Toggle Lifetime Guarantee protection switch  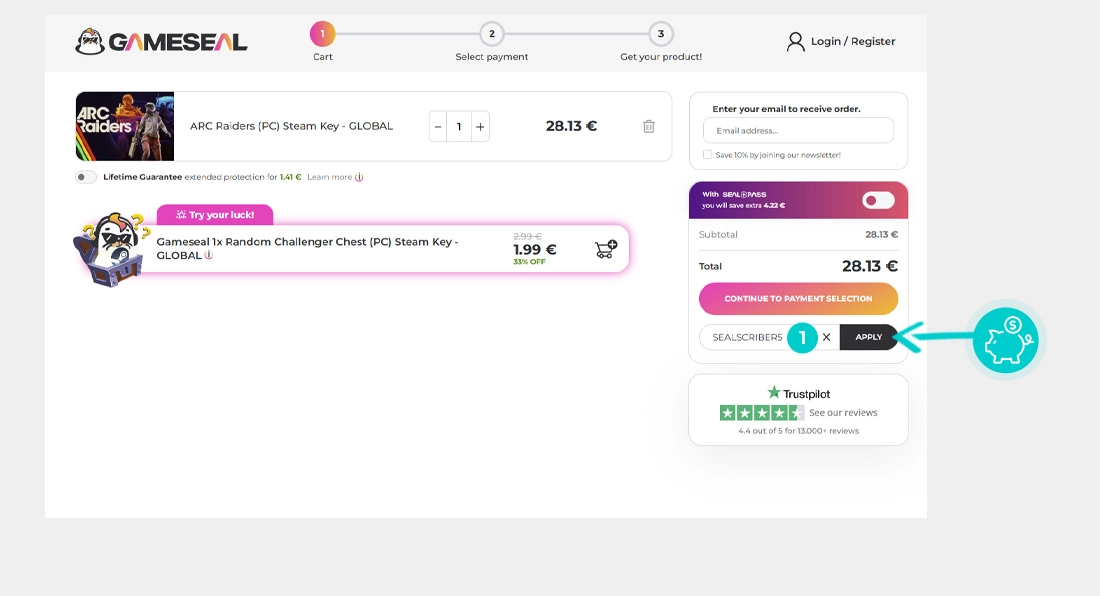coord(86,177)
